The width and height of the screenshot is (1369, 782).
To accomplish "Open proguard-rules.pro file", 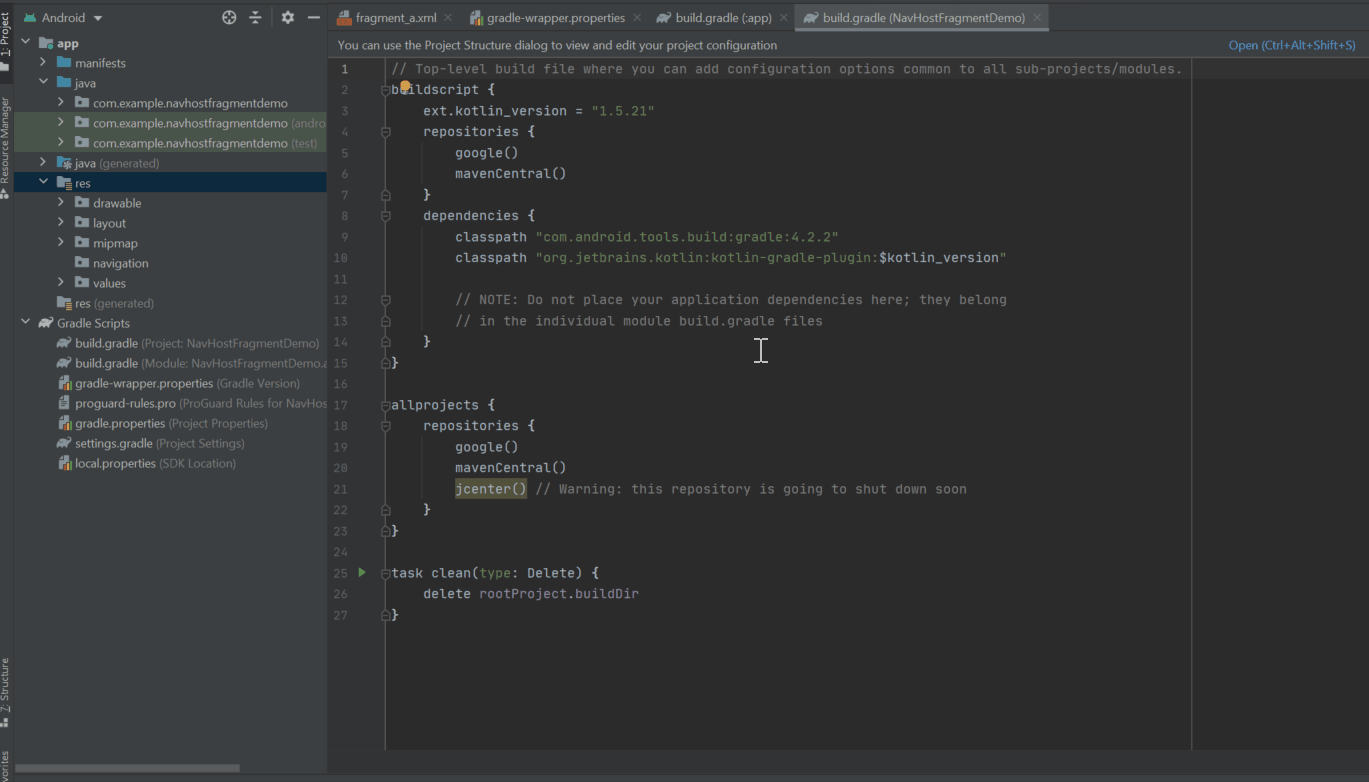I will pyautogui.click(x=191, y=403).
